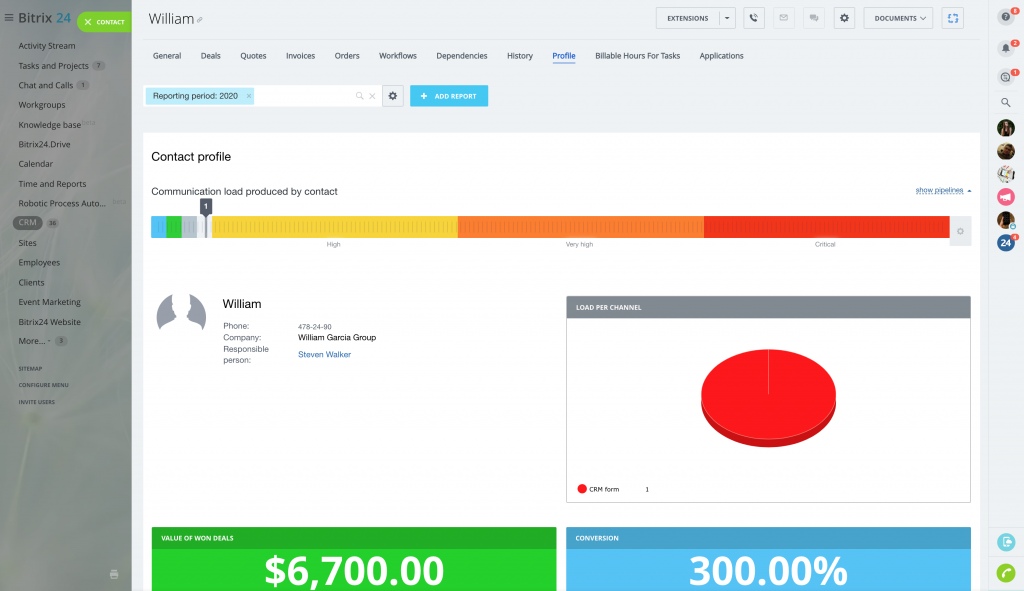
Task: Toggle the hamburger main menu
Action: 9,18
